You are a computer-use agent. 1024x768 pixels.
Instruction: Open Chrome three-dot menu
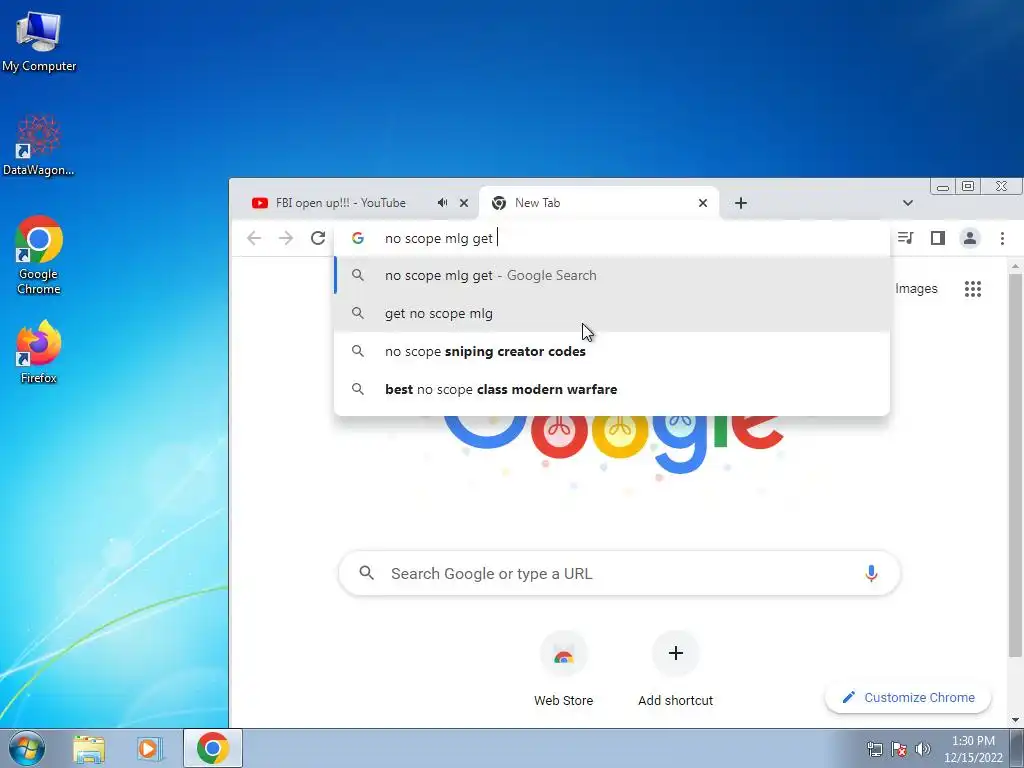point(1002,238)
